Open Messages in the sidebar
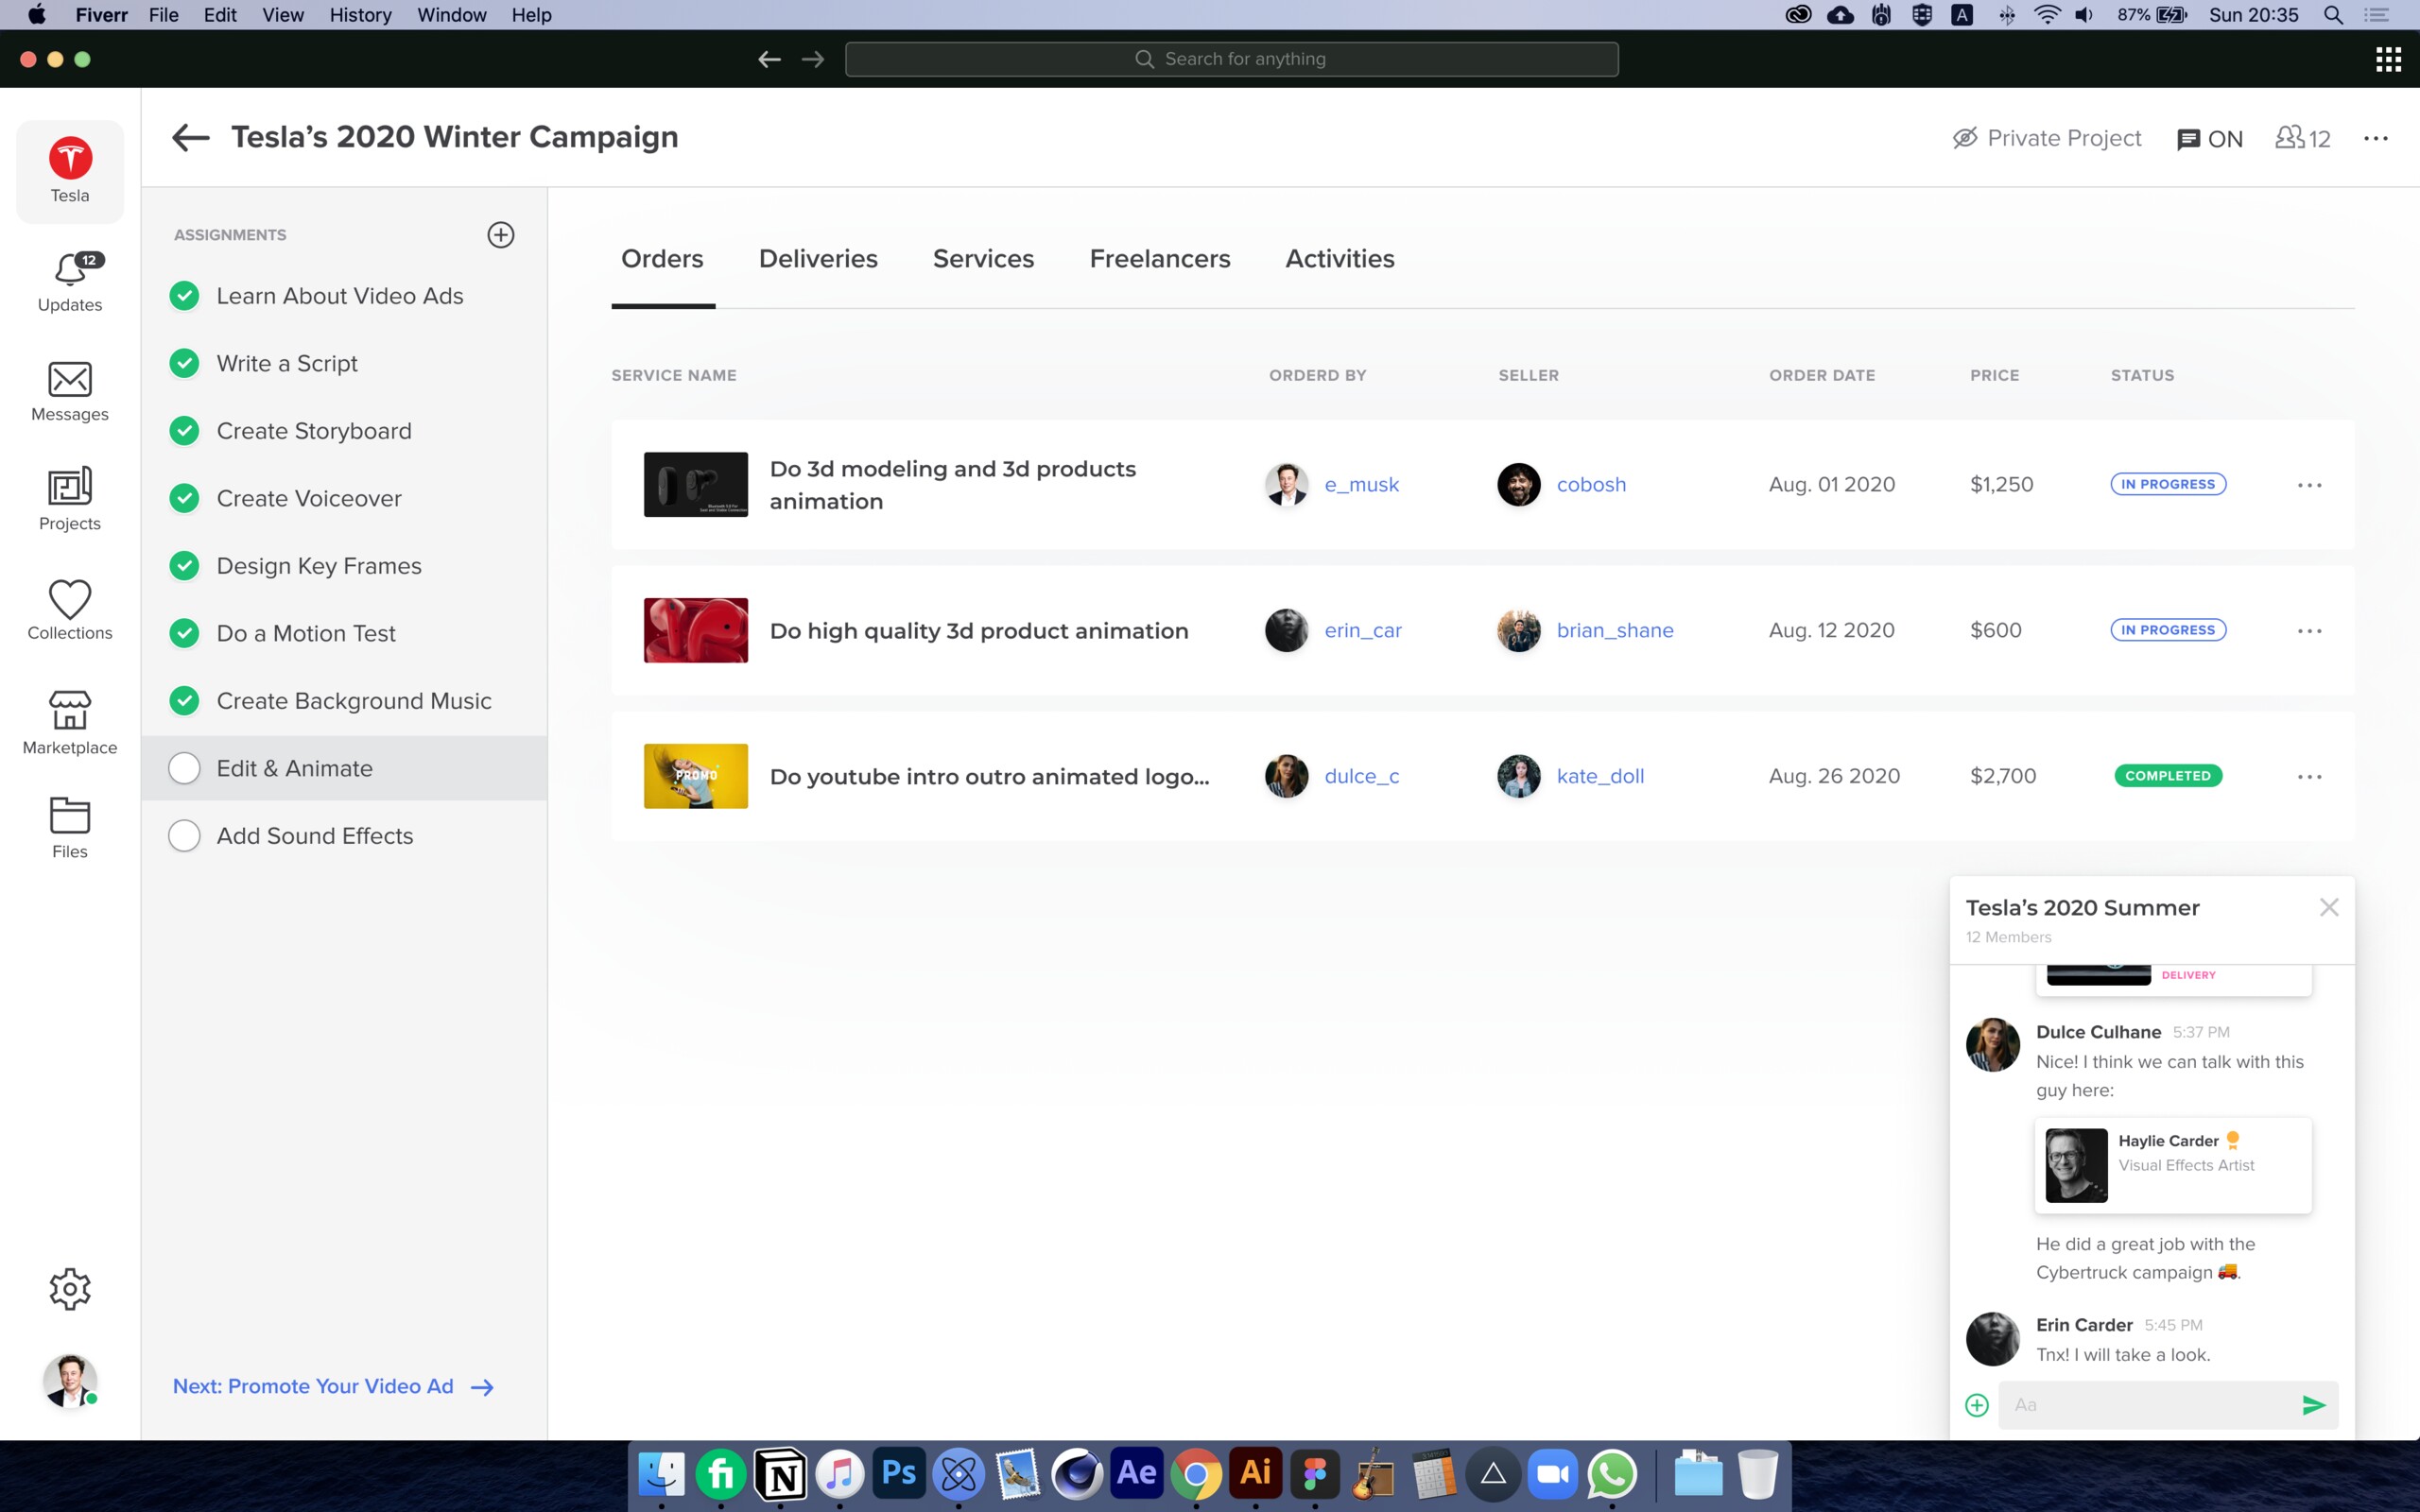The height and width of the screenshot is (1512, 2420). pos(70,392)
